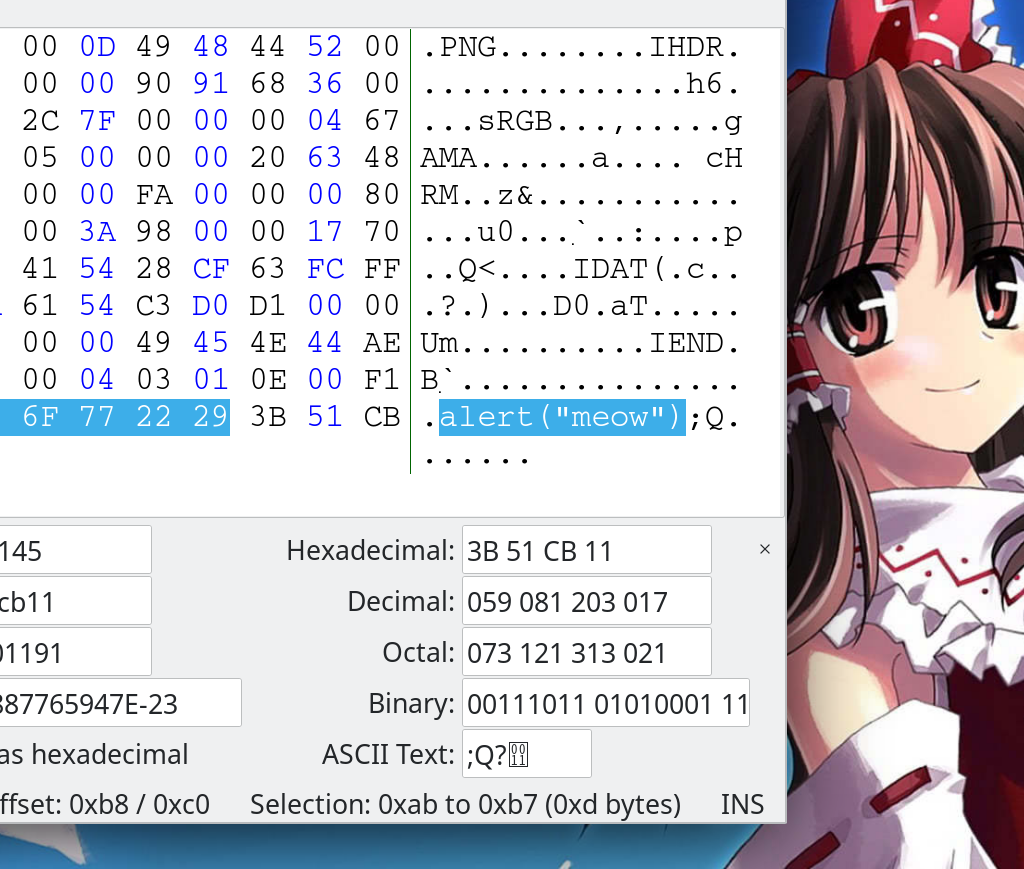
Task: Click the Offset 0xb8 / 0xc0 status text
Action: (x=104, y=804)
